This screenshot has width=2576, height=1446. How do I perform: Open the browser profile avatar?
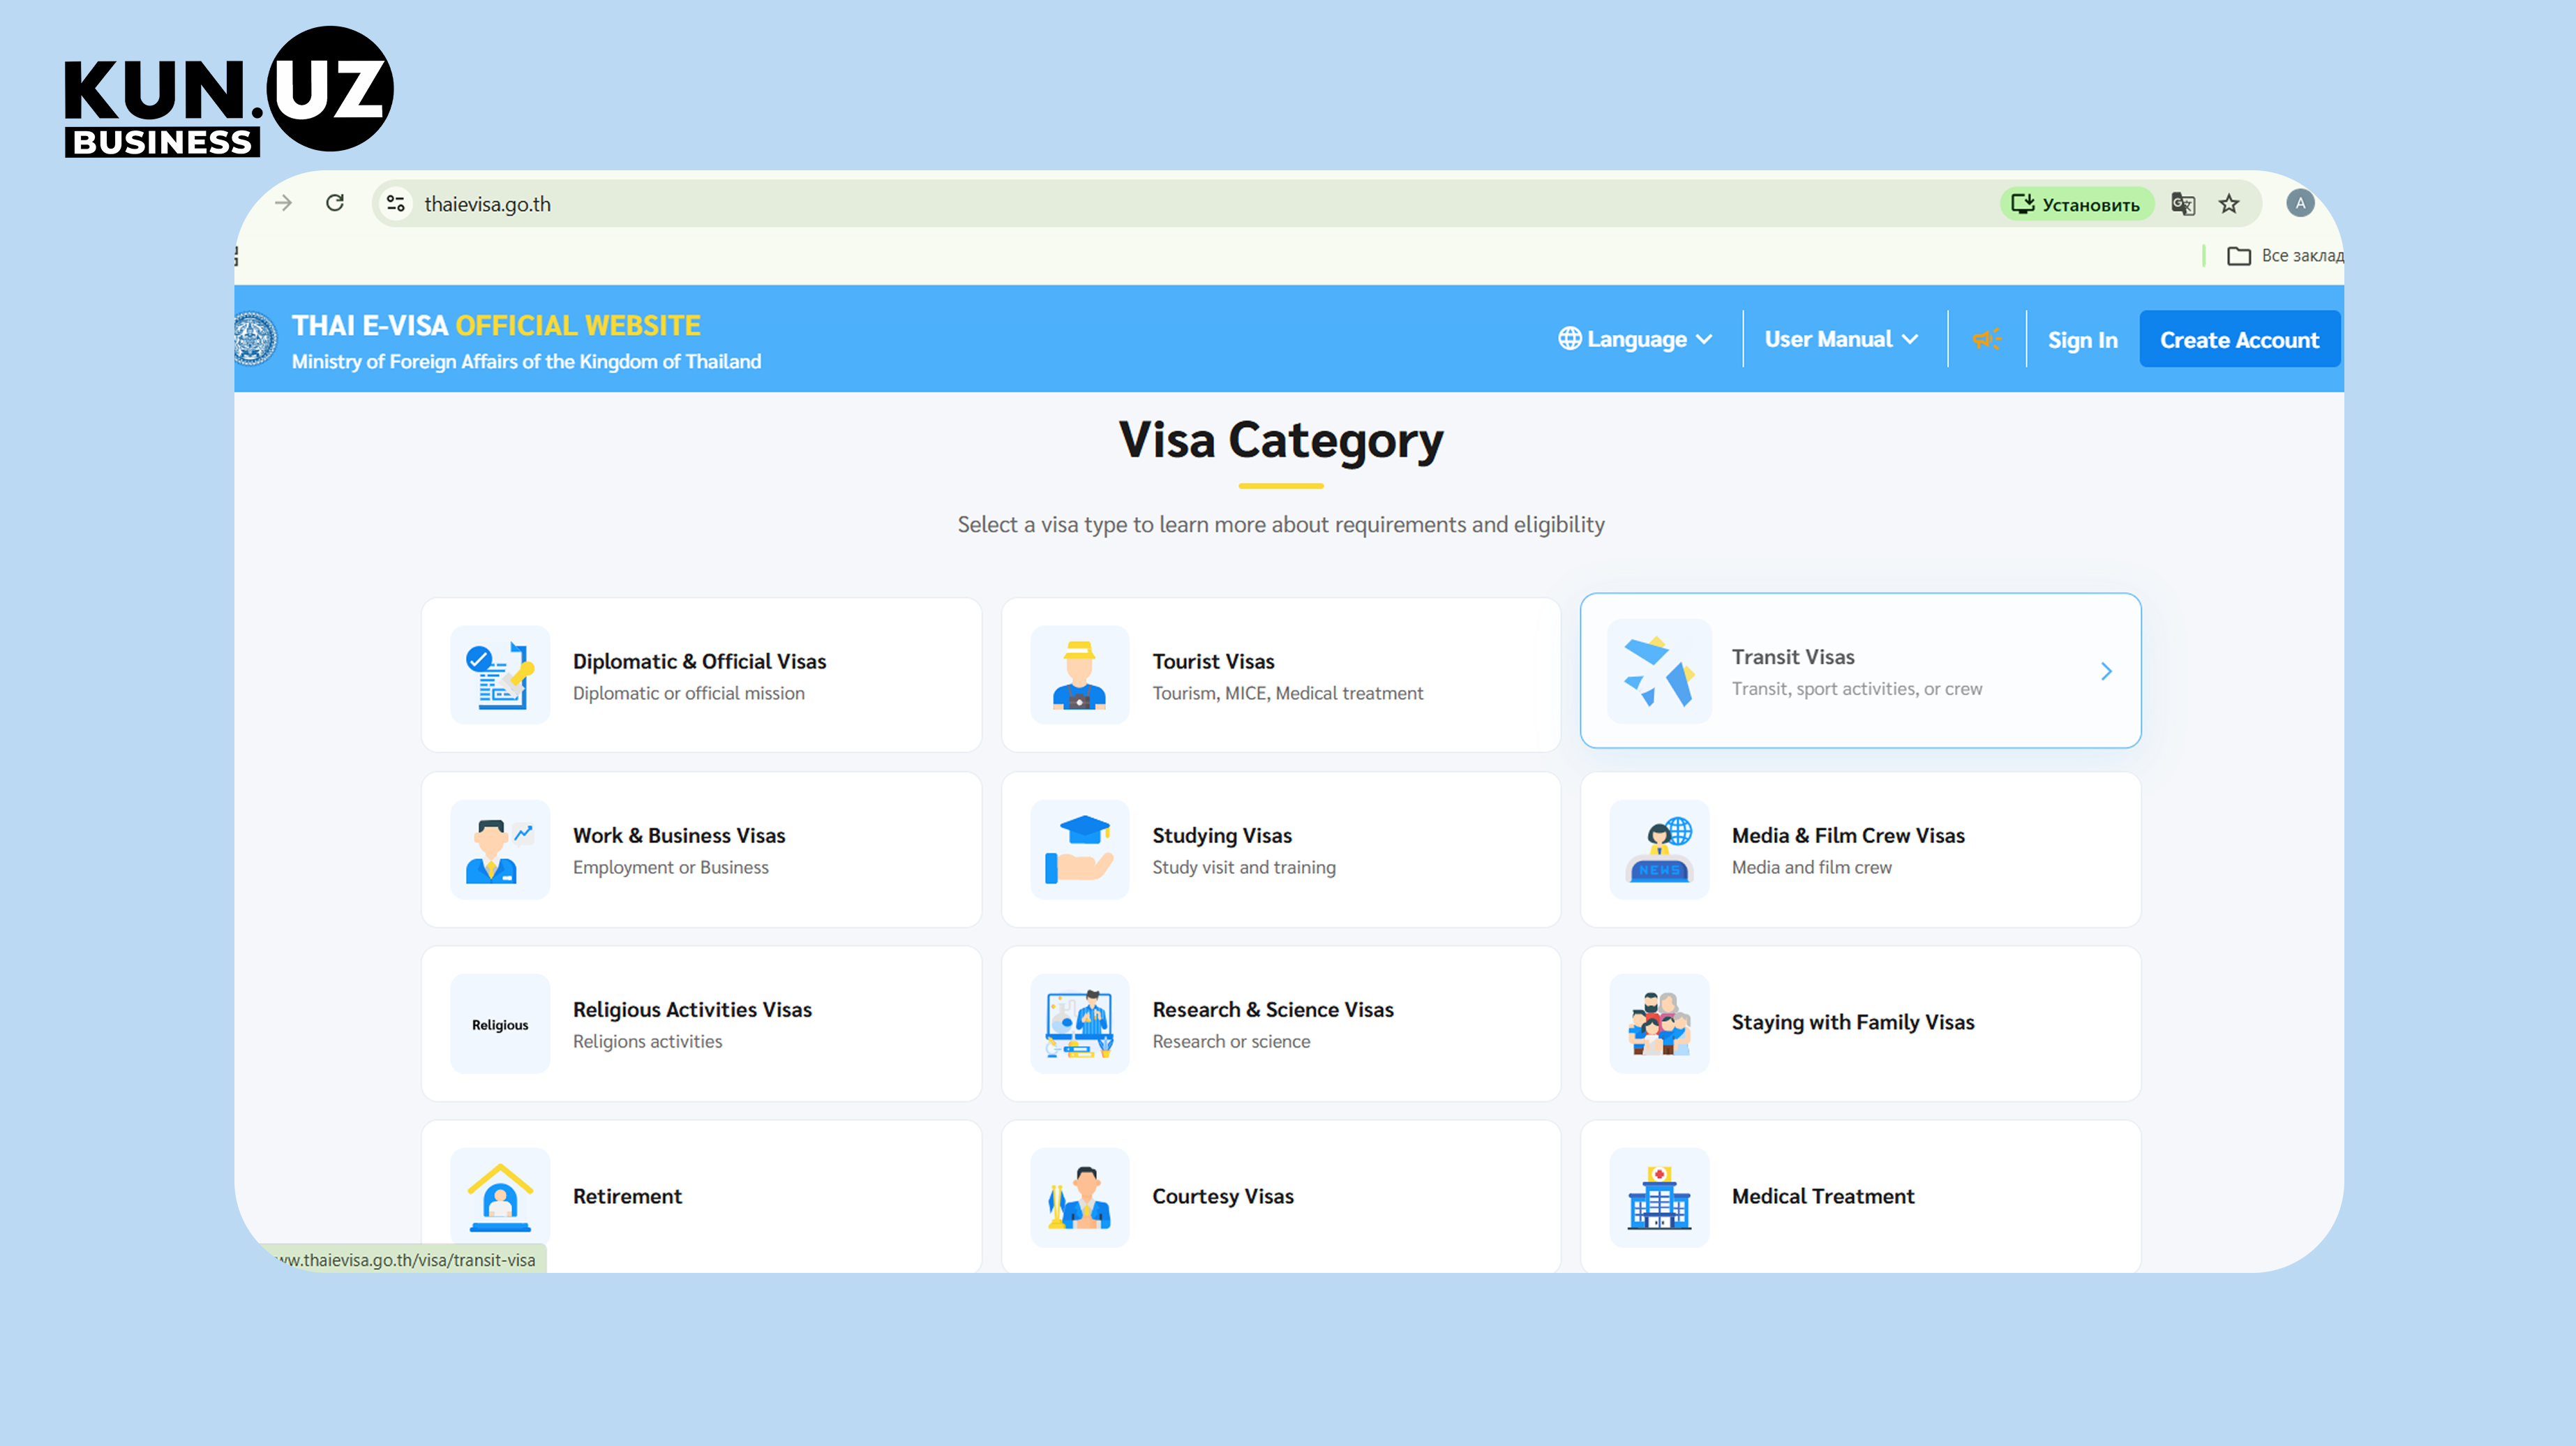point(2300,203)
